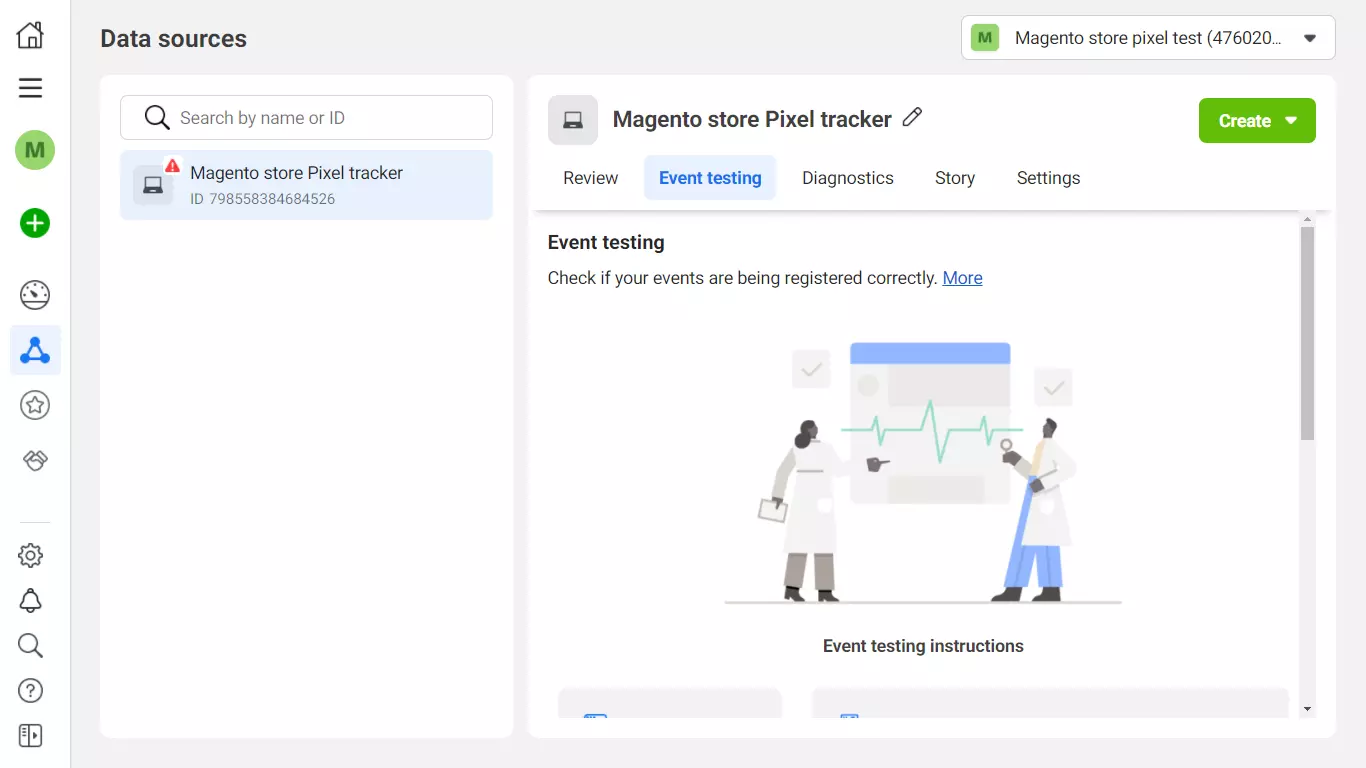1366x768 pixels.
Task: Toggle the sidebar collapse panel icon
Action: point(31,735)
